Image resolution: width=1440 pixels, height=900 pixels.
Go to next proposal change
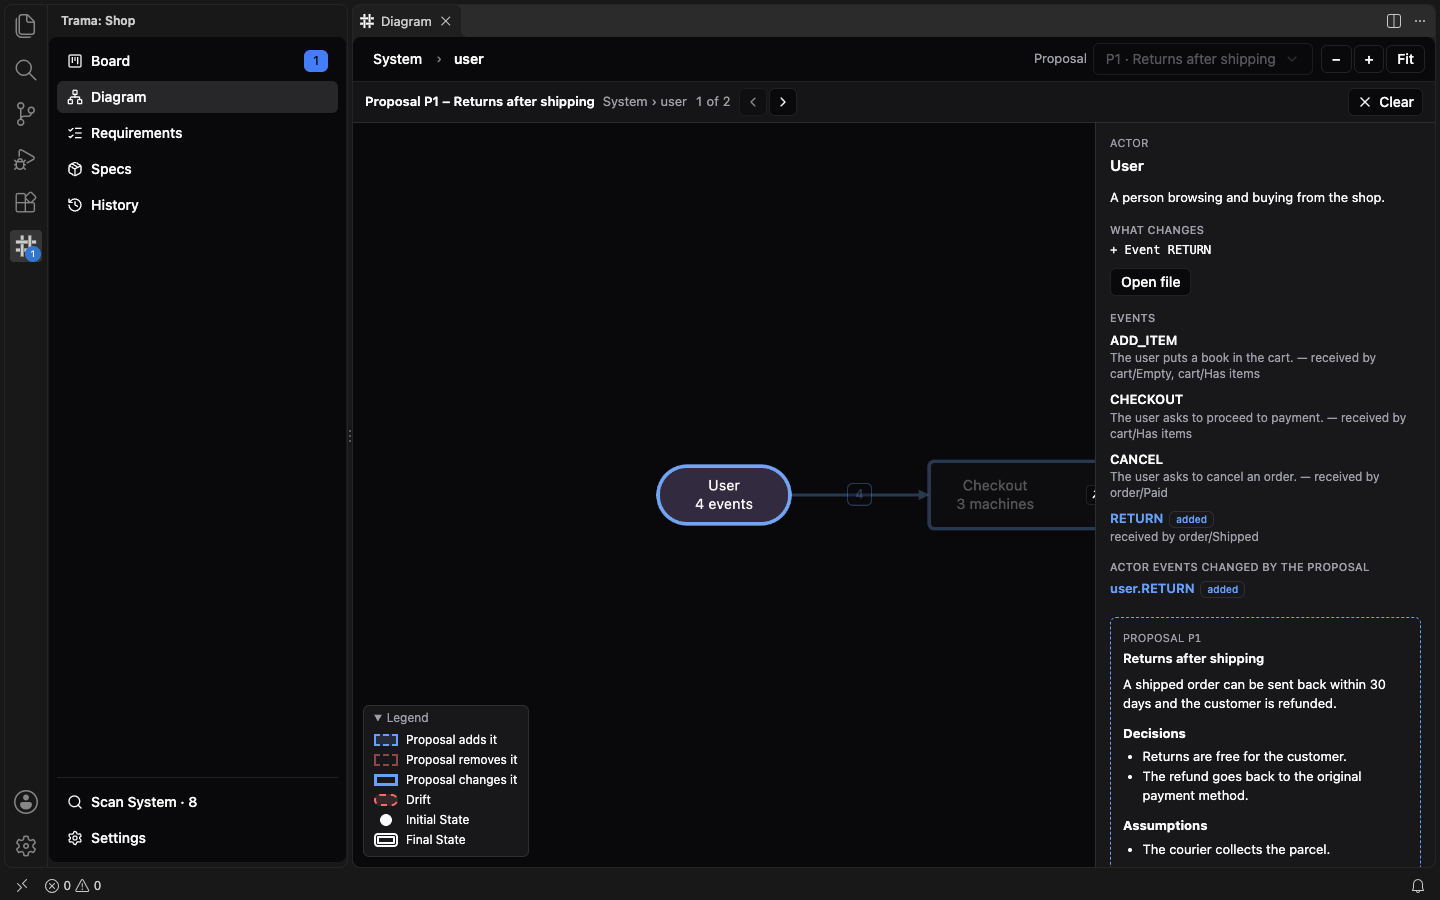coord(783,102)
